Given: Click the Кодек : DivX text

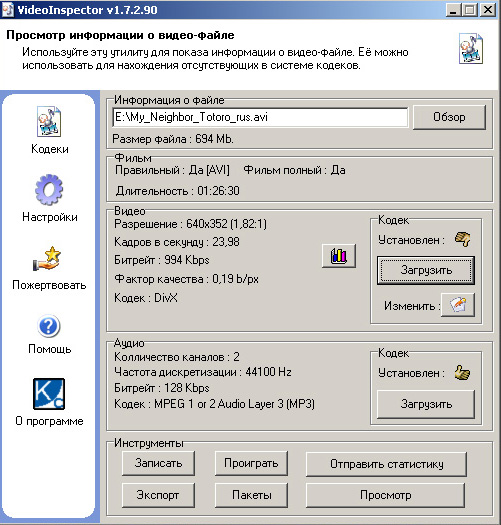Looking at the screenshot, I should click(146, 298).
